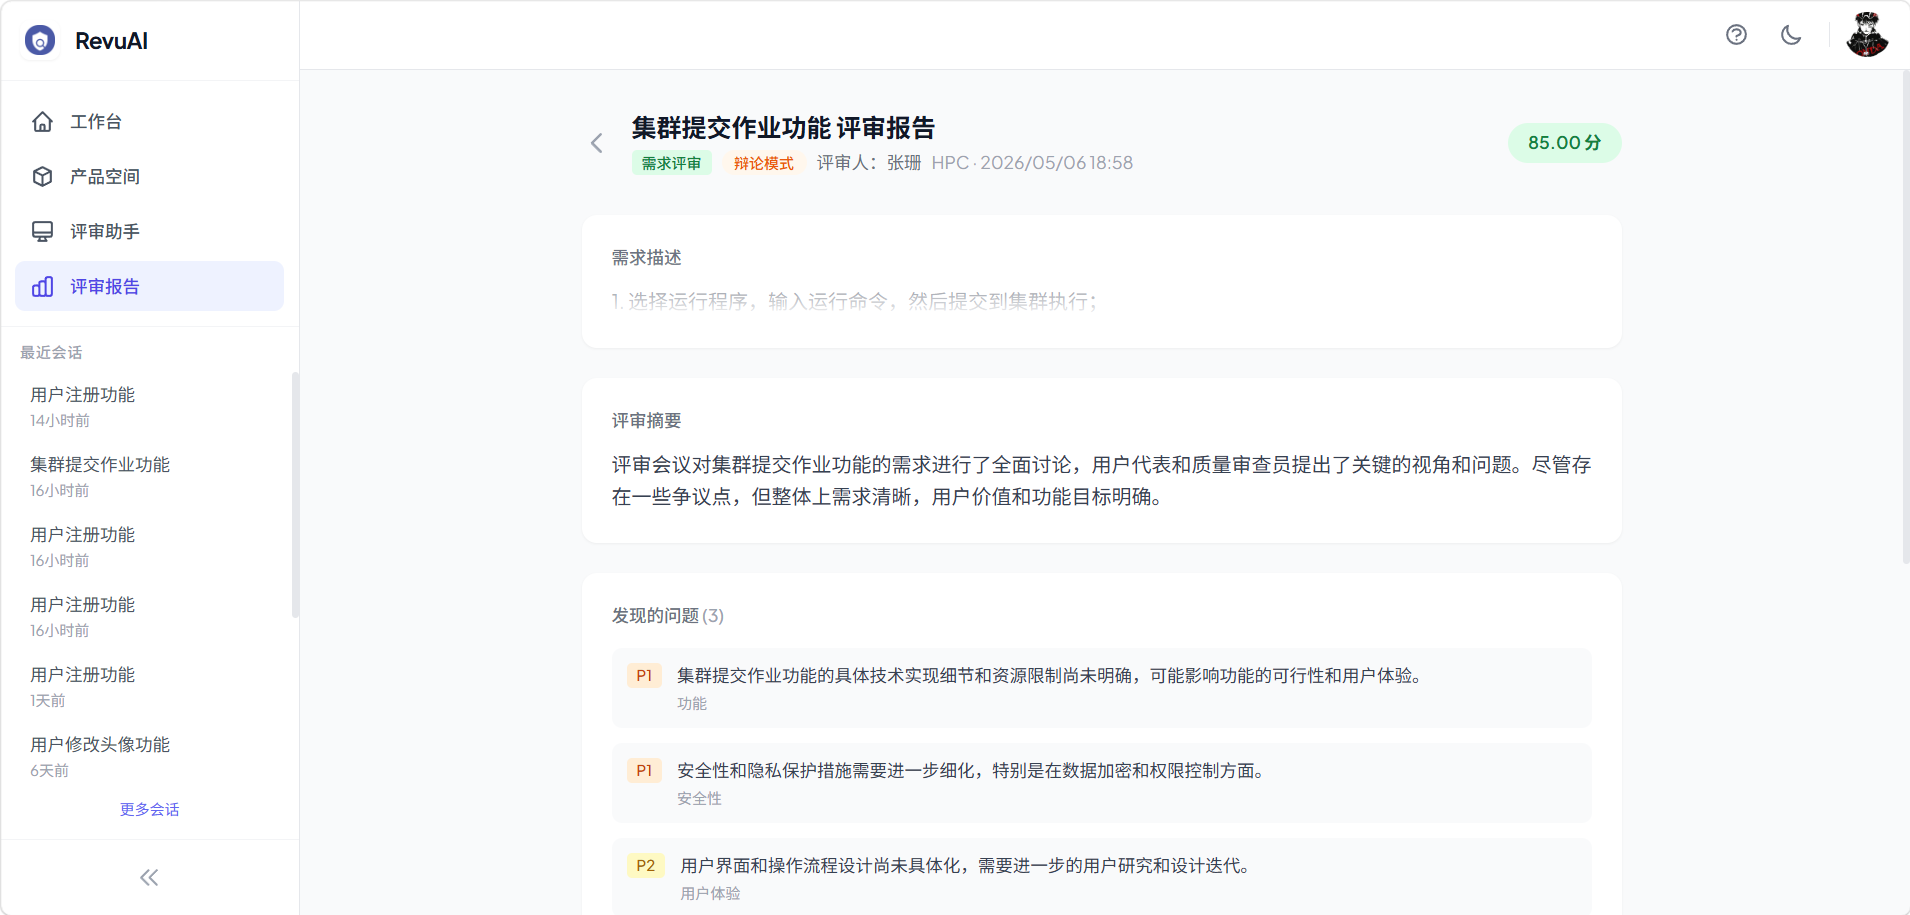Click the main page vertical scrollbar
This screenshot has width=1910, height=915.
coord(1906,317)
